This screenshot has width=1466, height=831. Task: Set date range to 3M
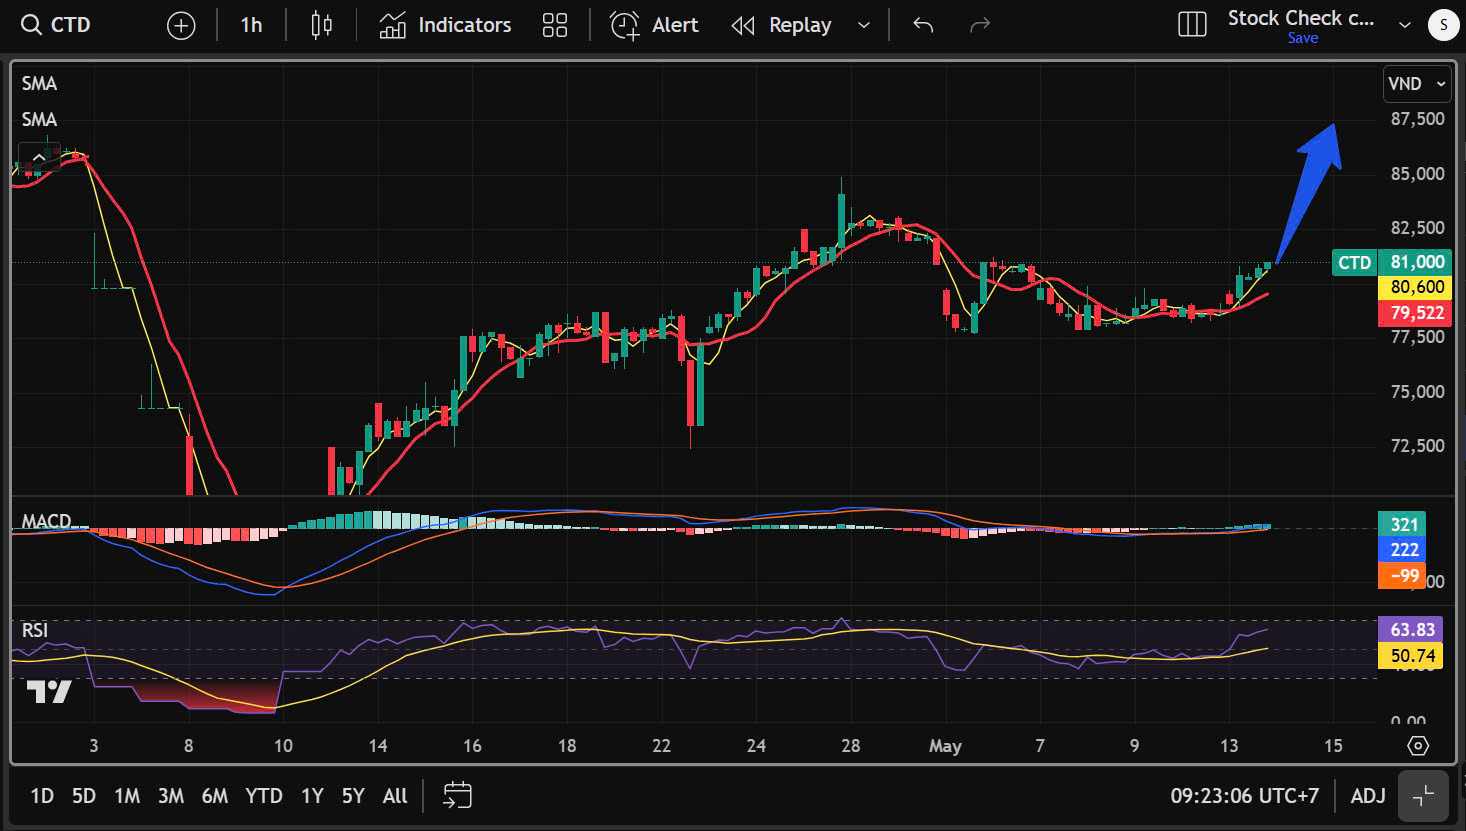[171, 796]
